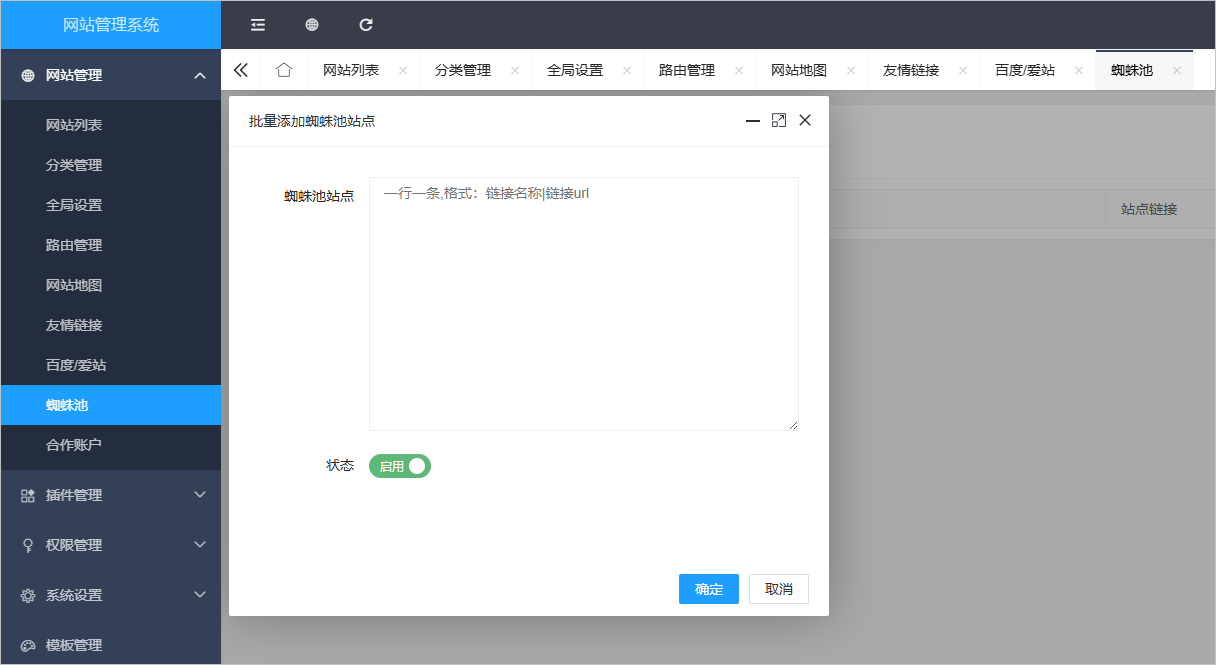Screen dimensions: 1216x665
Task: Confirm with the 确定 button
Action: coord(709,589)
